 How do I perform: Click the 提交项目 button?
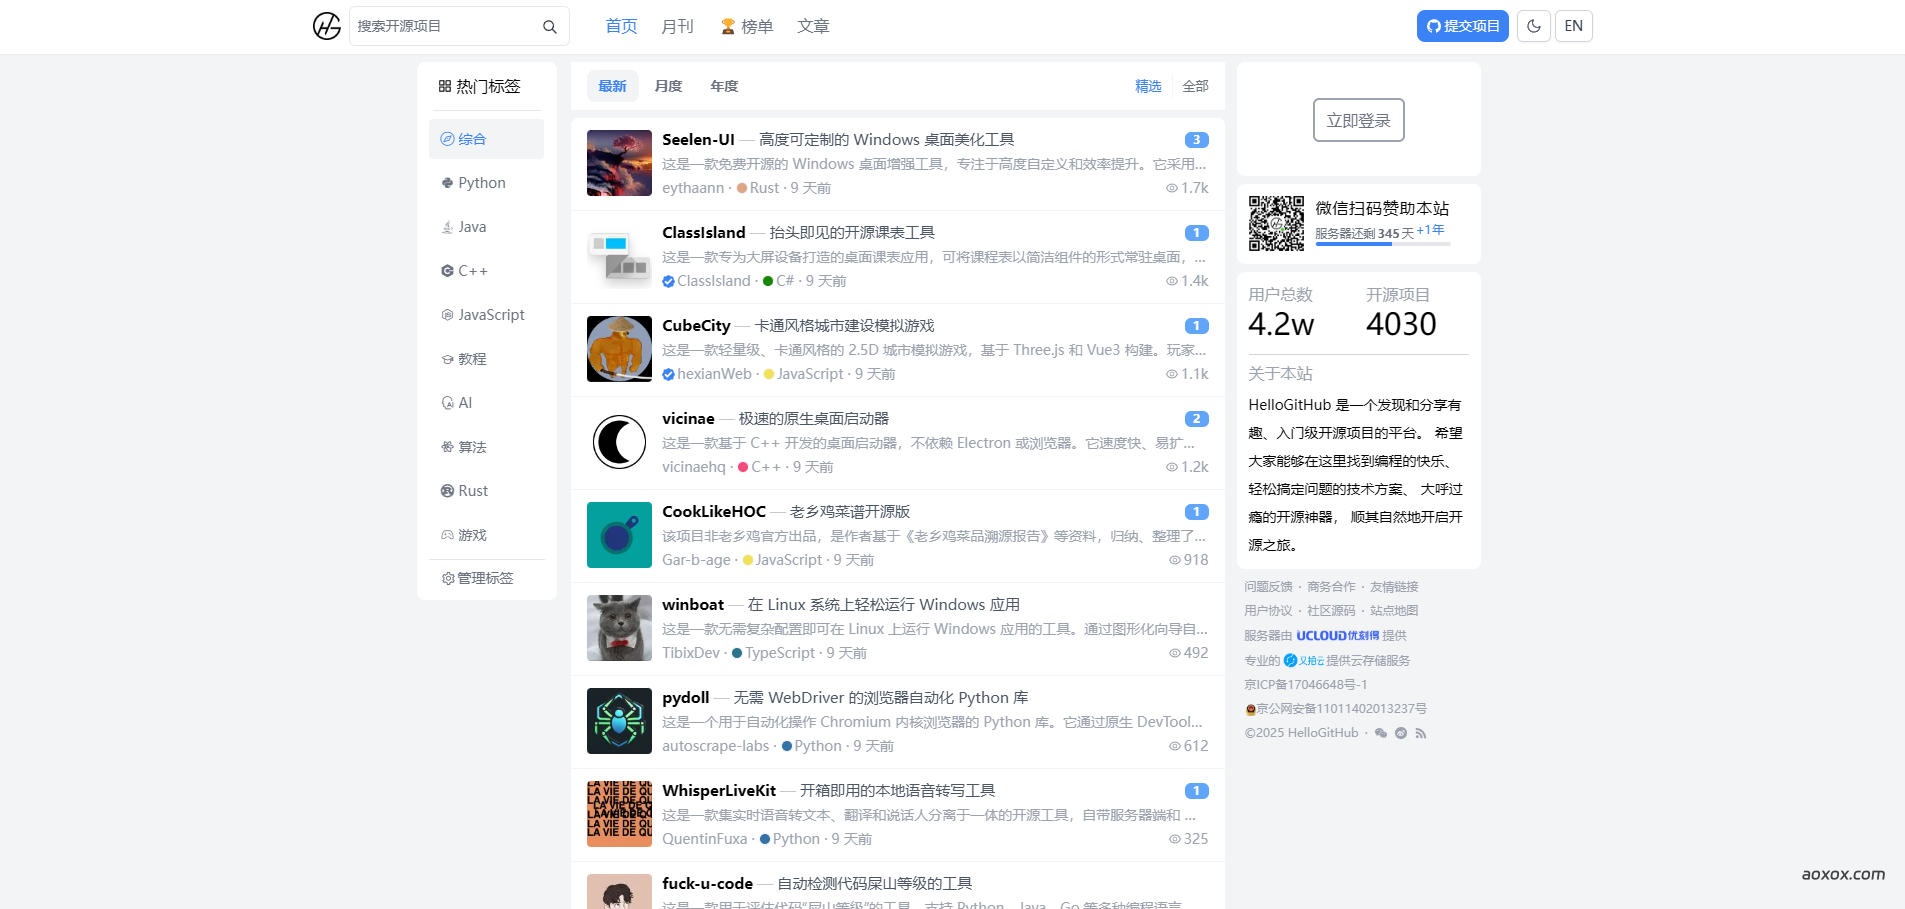(x=1462, y=26)
